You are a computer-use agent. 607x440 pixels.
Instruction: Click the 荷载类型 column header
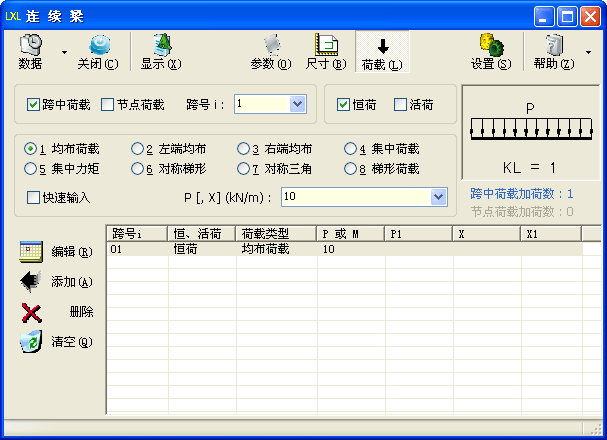tap(276, 234)
